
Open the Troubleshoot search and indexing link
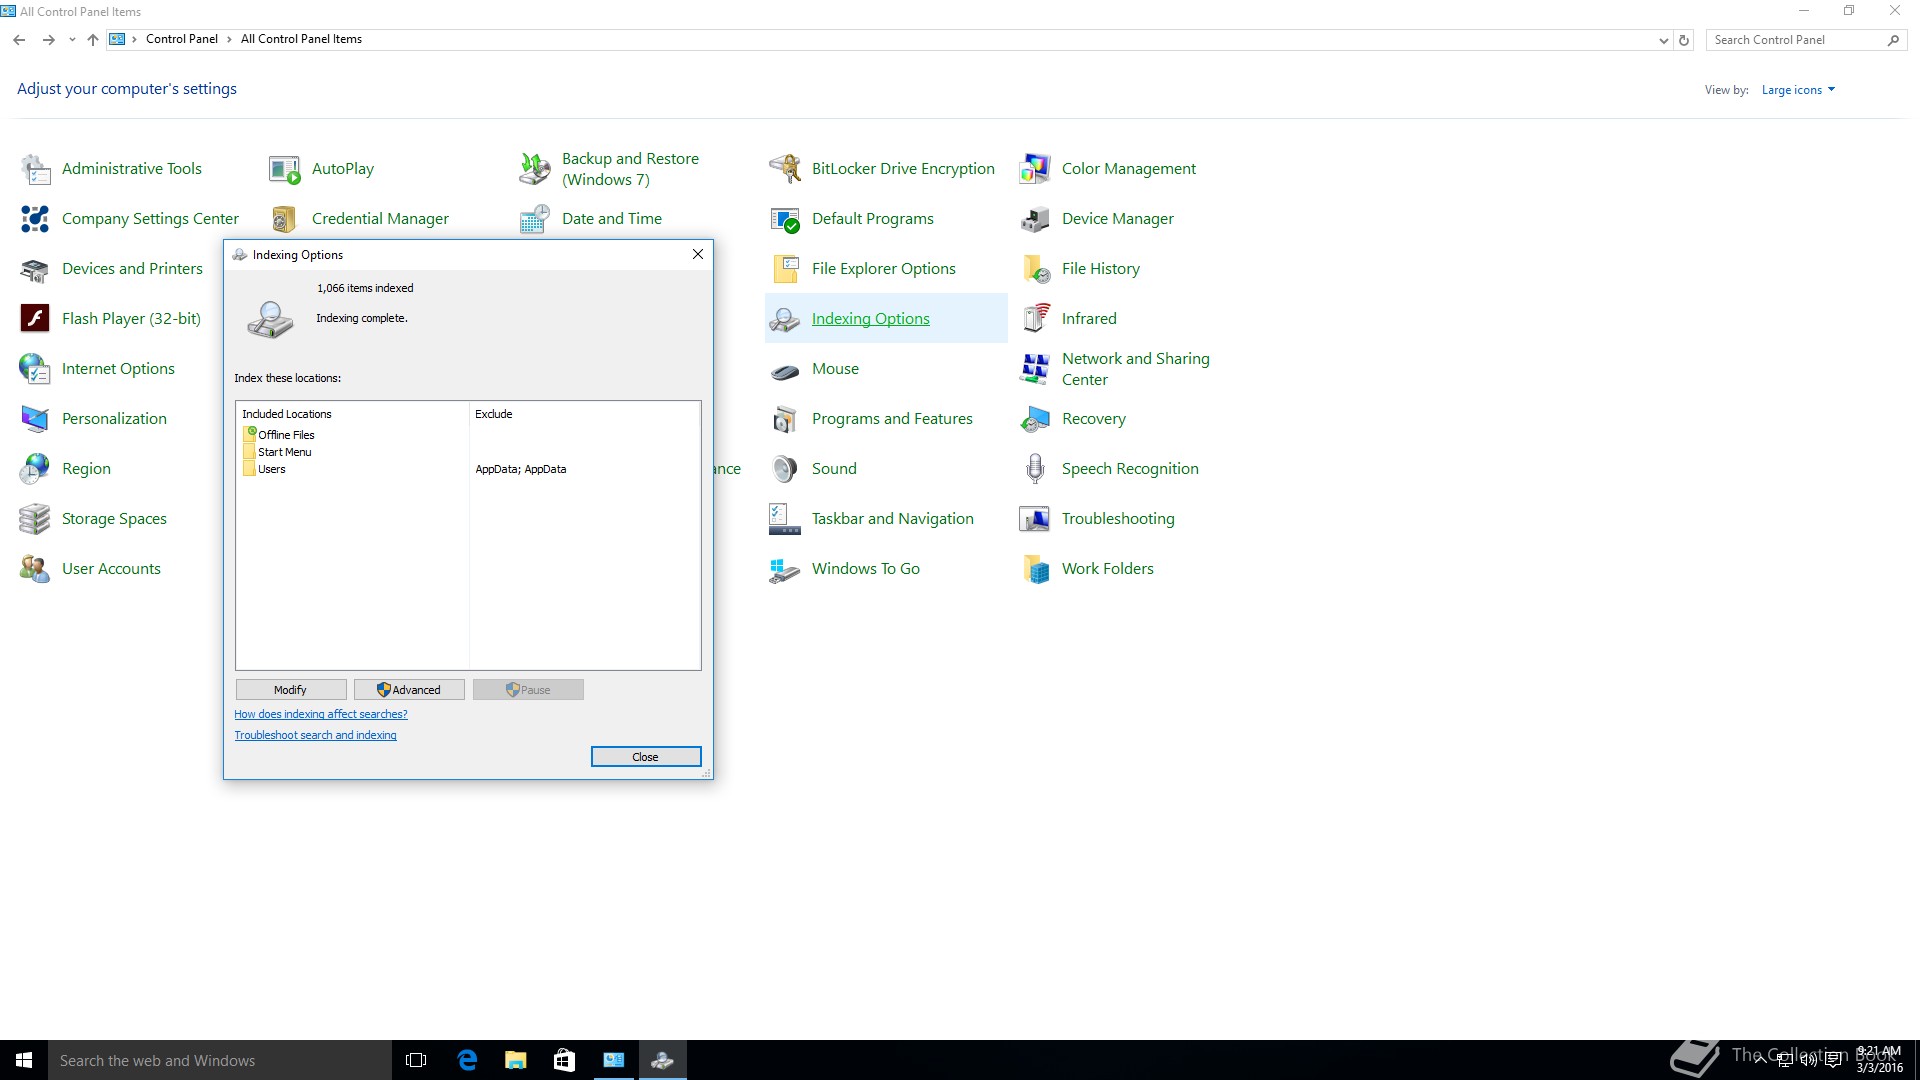(315, 735)
